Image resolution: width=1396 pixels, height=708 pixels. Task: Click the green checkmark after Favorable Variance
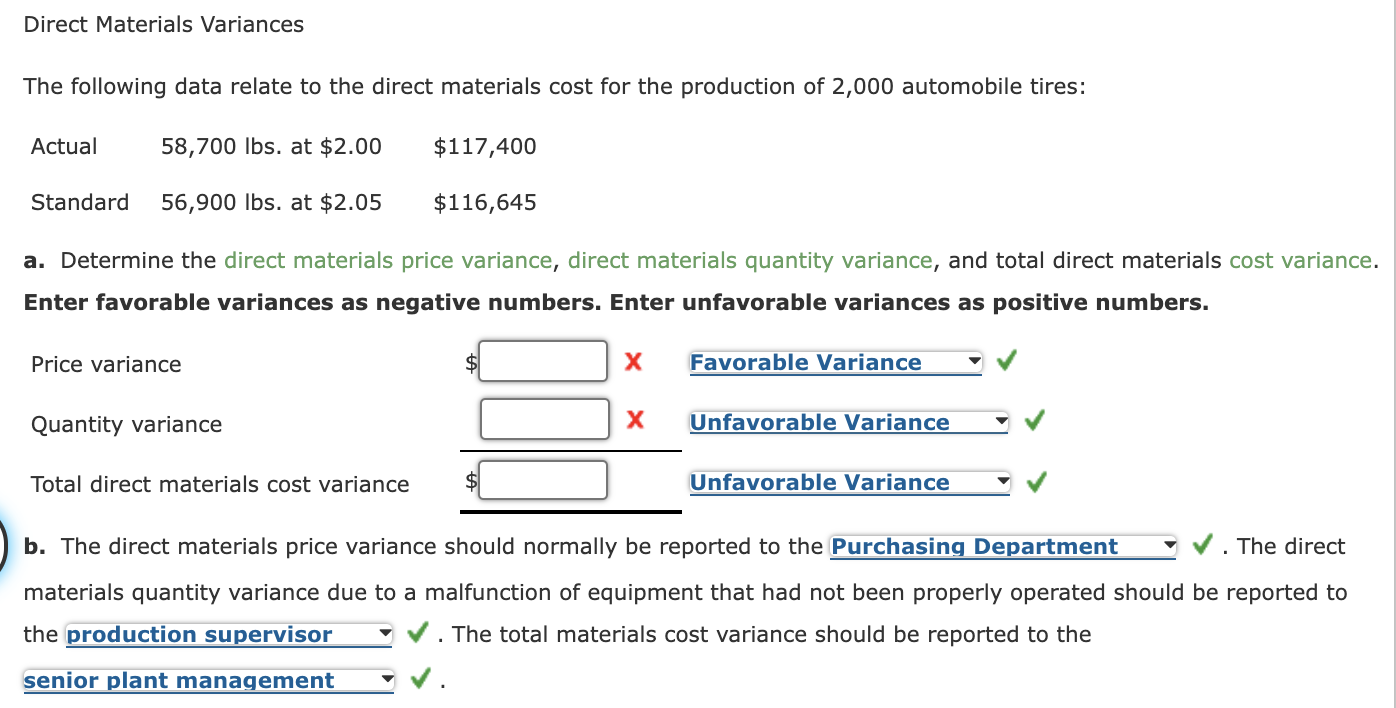coord(1005,361)
